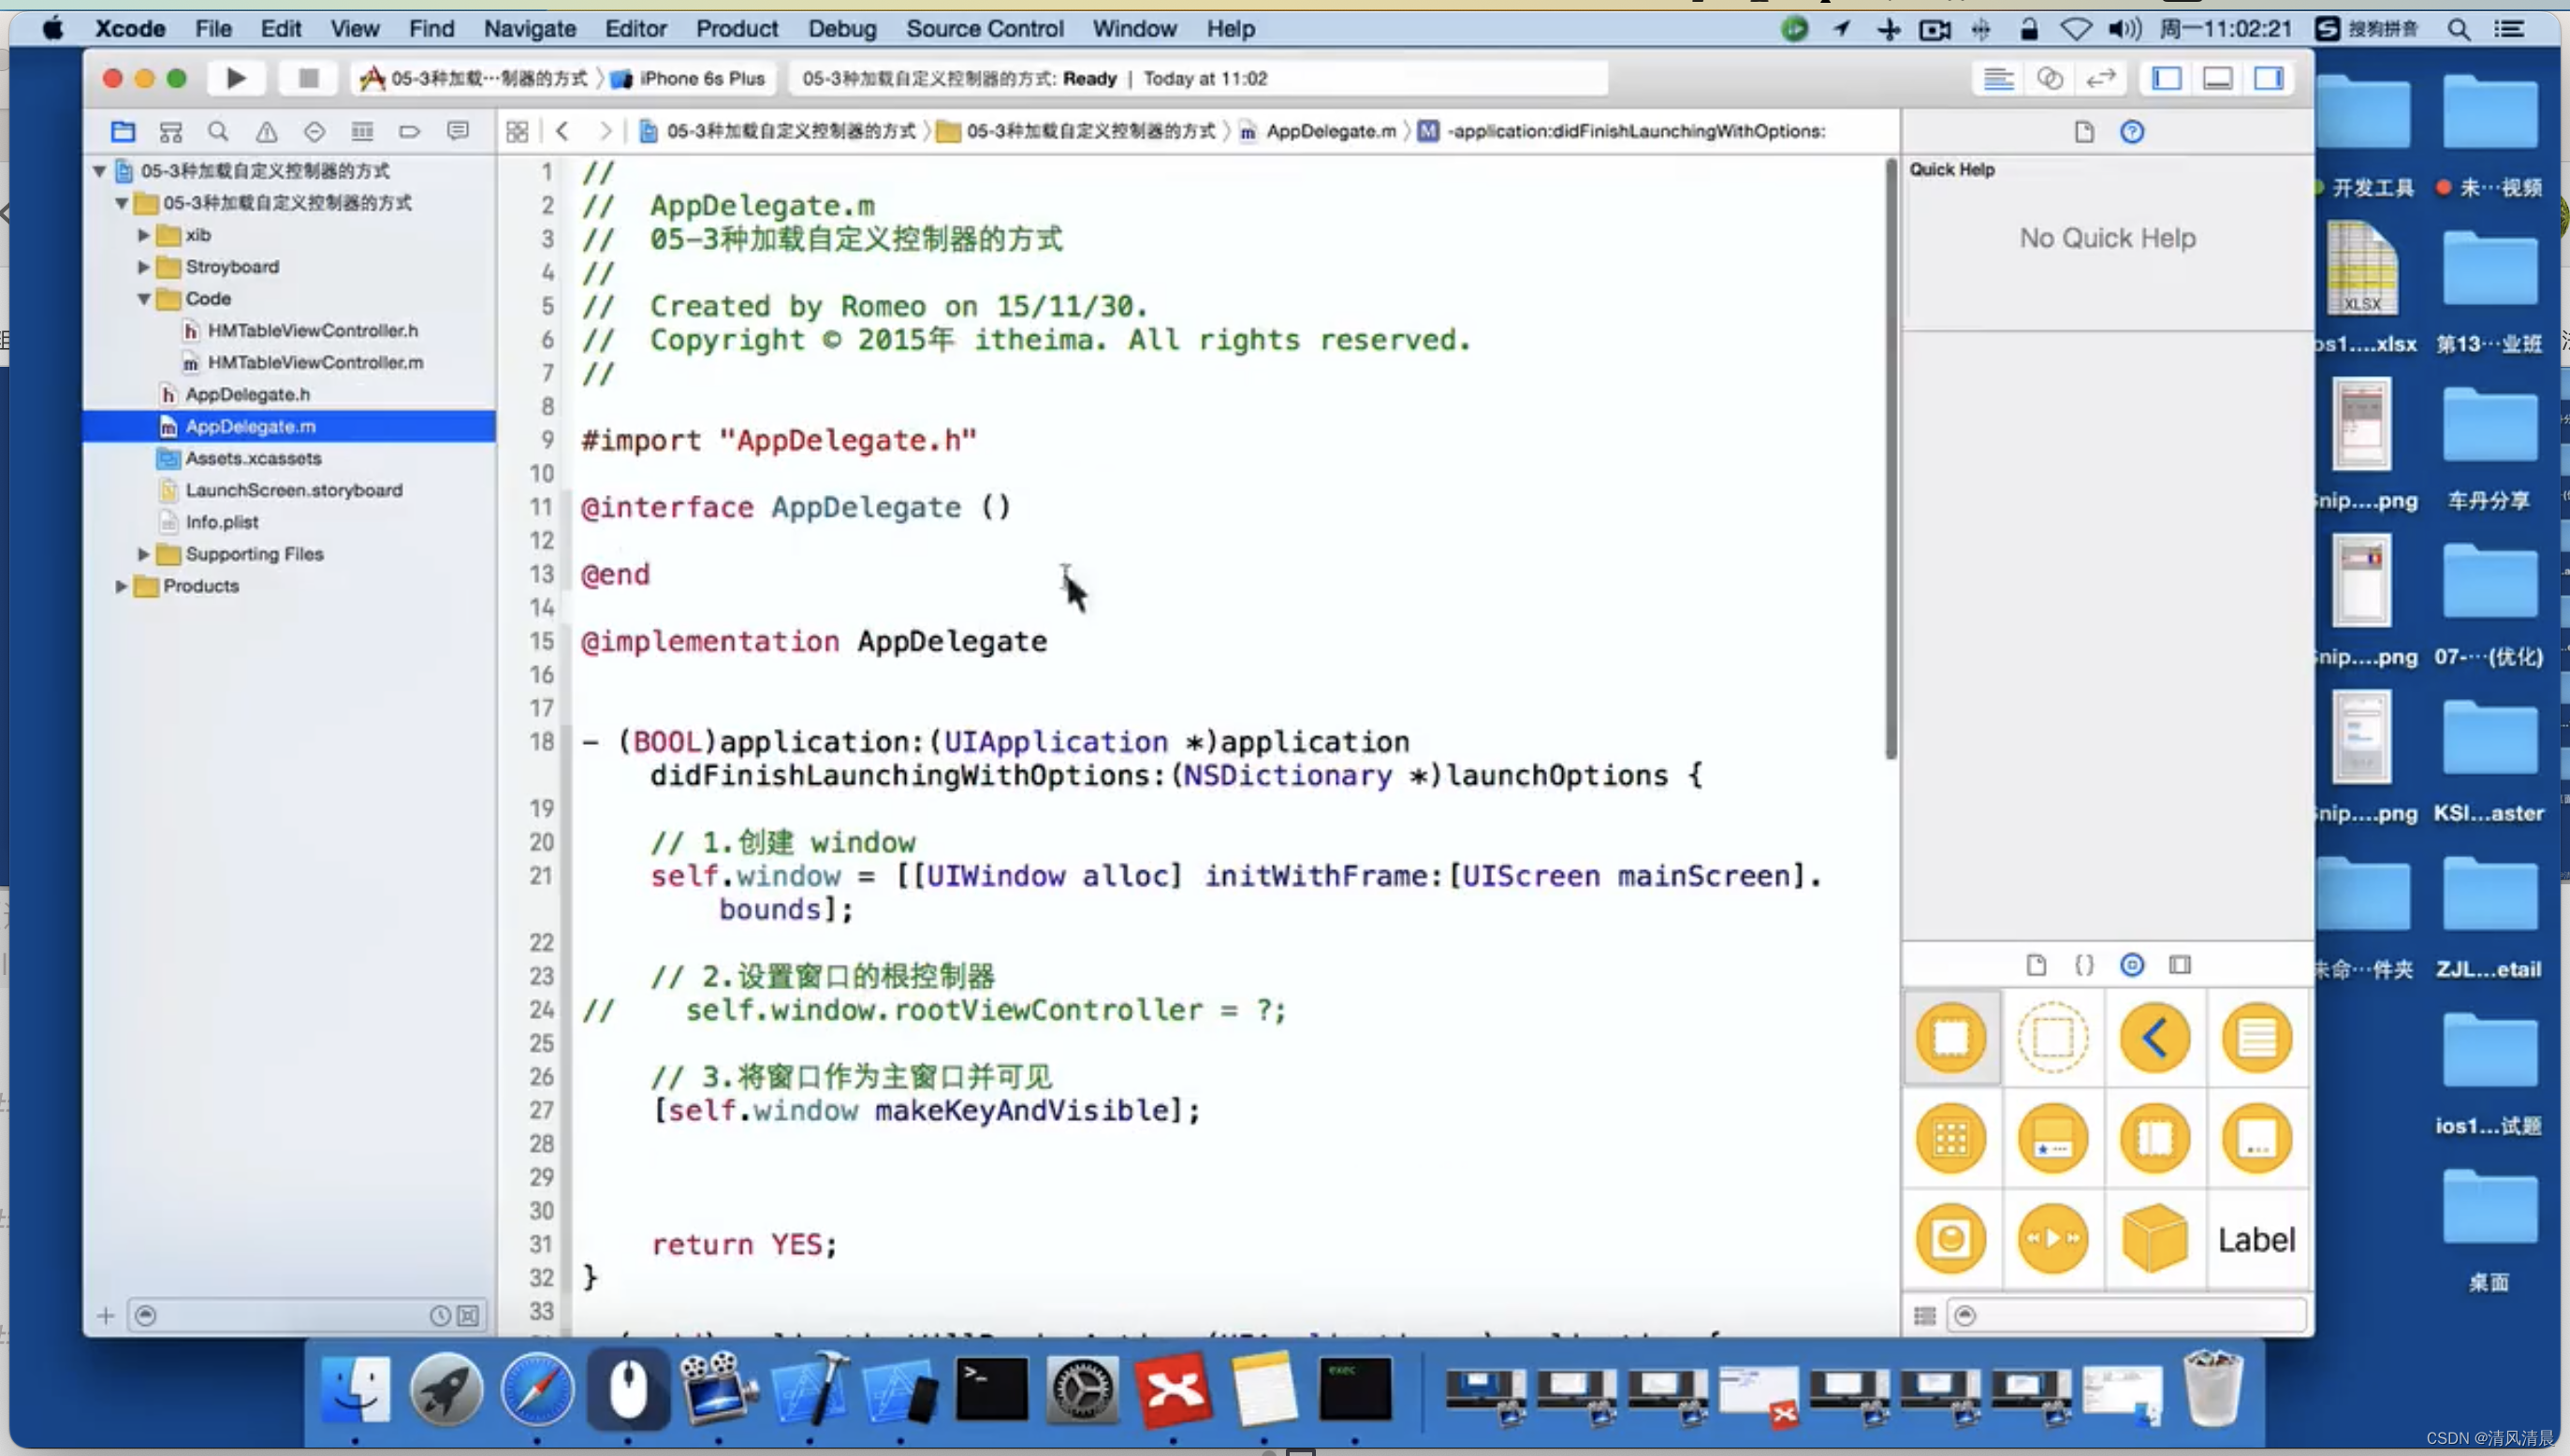This screenshot has width=2570, height=1456.
Task: Expand the Supporting Files group
Action: click(143, 552)
